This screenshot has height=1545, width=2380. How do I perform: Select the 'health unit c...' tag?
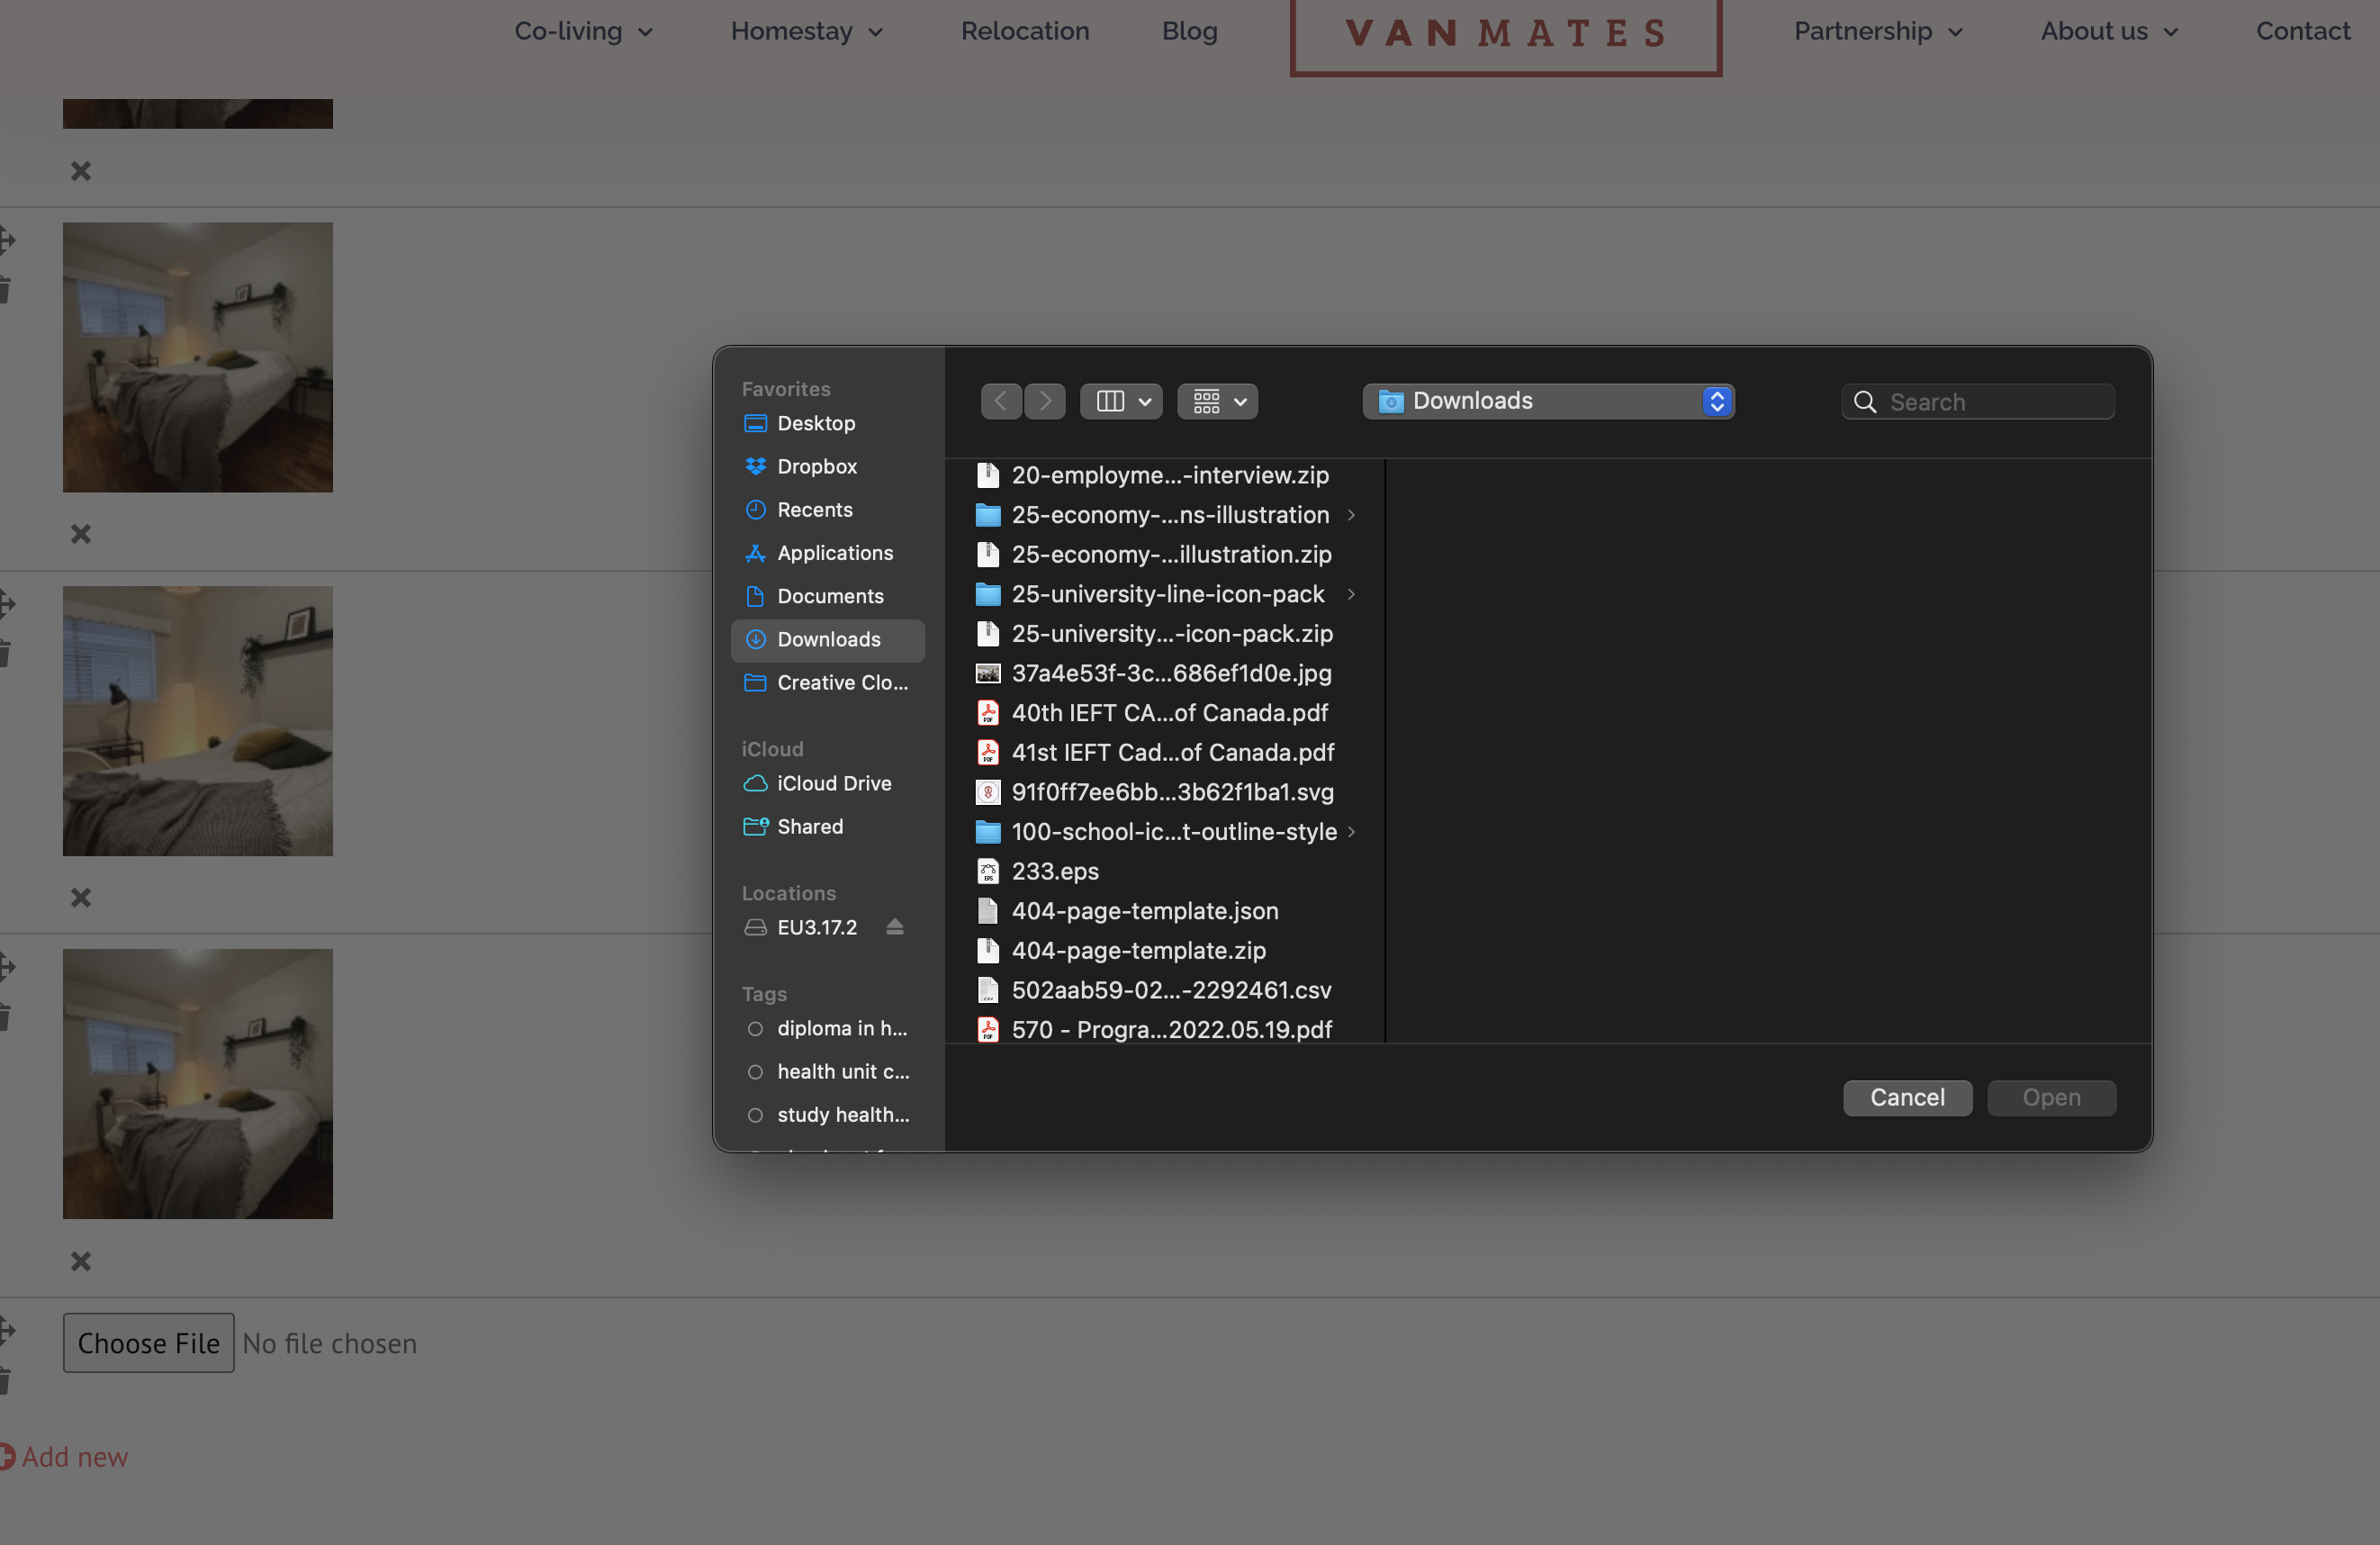827,1071
